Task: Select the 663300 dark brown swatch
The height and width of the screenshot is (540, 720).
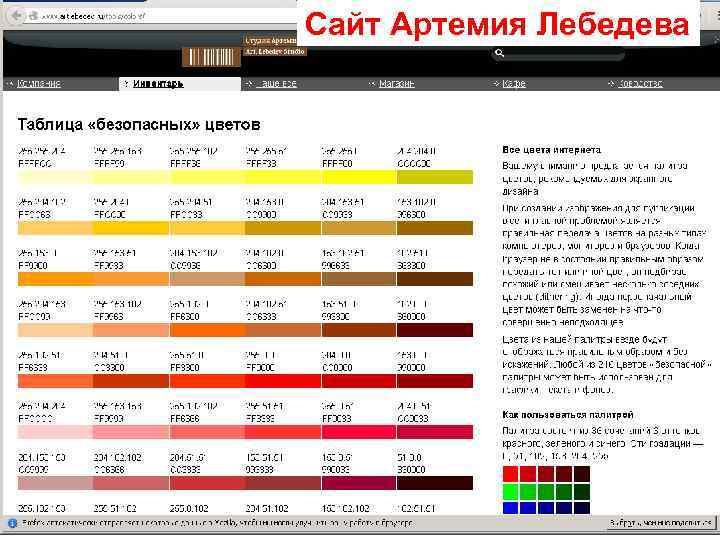Action: click(x=435, y=279)
